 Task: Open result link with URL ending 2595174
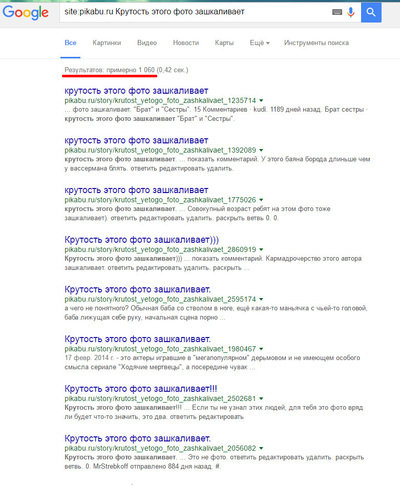(x=137, y=289)
